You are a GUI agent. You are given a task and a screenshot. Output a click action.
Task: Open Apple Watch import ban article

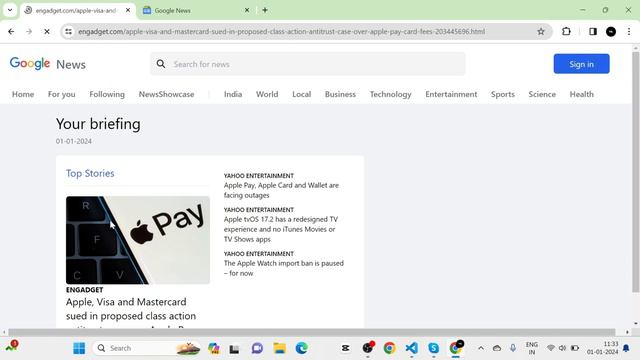[x=284, y=268]
